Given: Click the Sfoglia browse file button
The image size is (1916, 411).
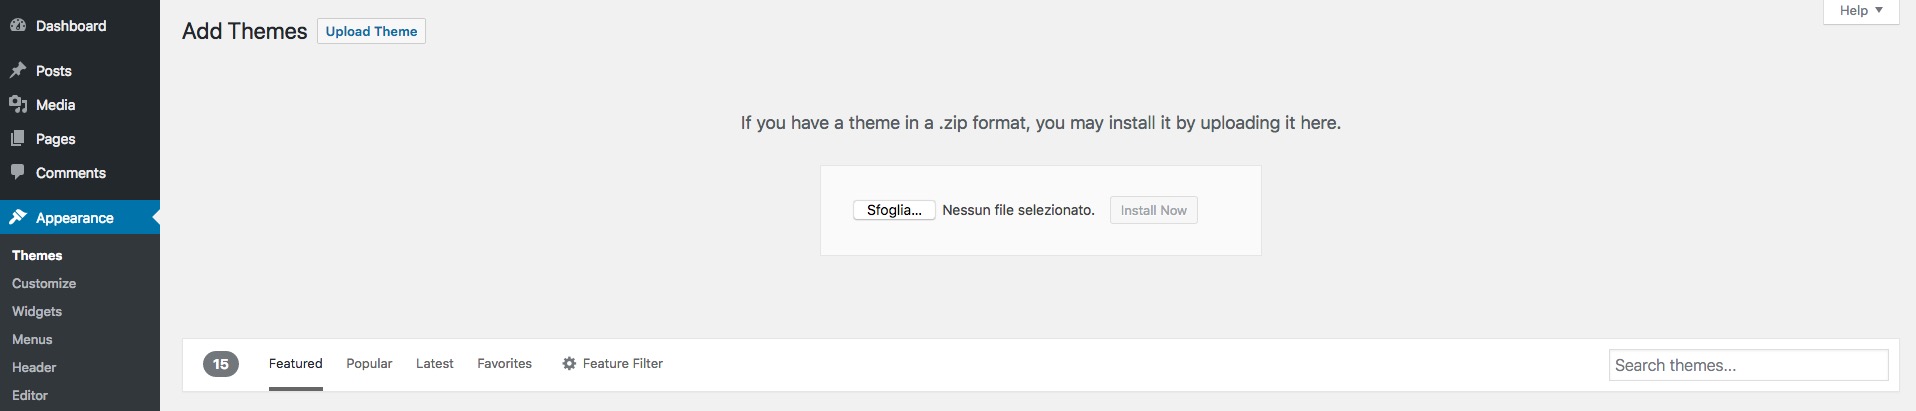Looking at the screenshot, I should (x=894, y=210).
